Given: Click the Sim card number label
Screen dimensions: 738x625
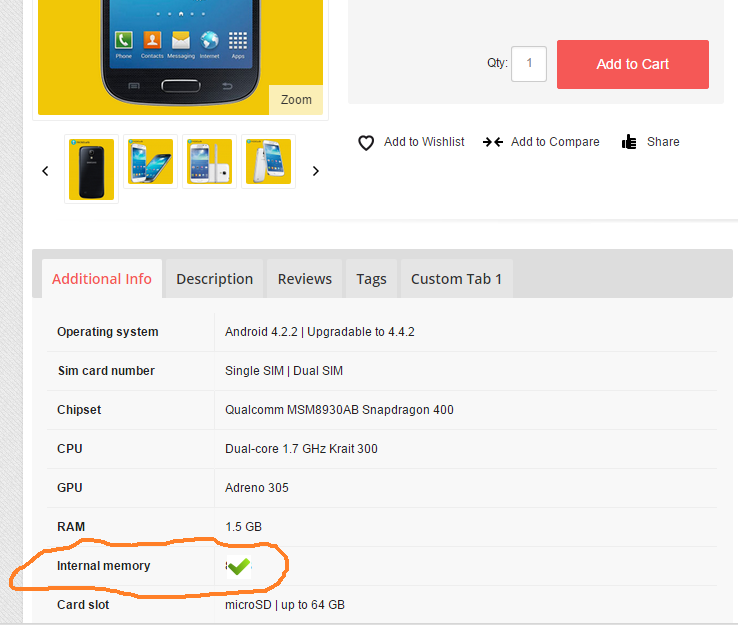Looking at the screenshot, I should pos(106,371).
